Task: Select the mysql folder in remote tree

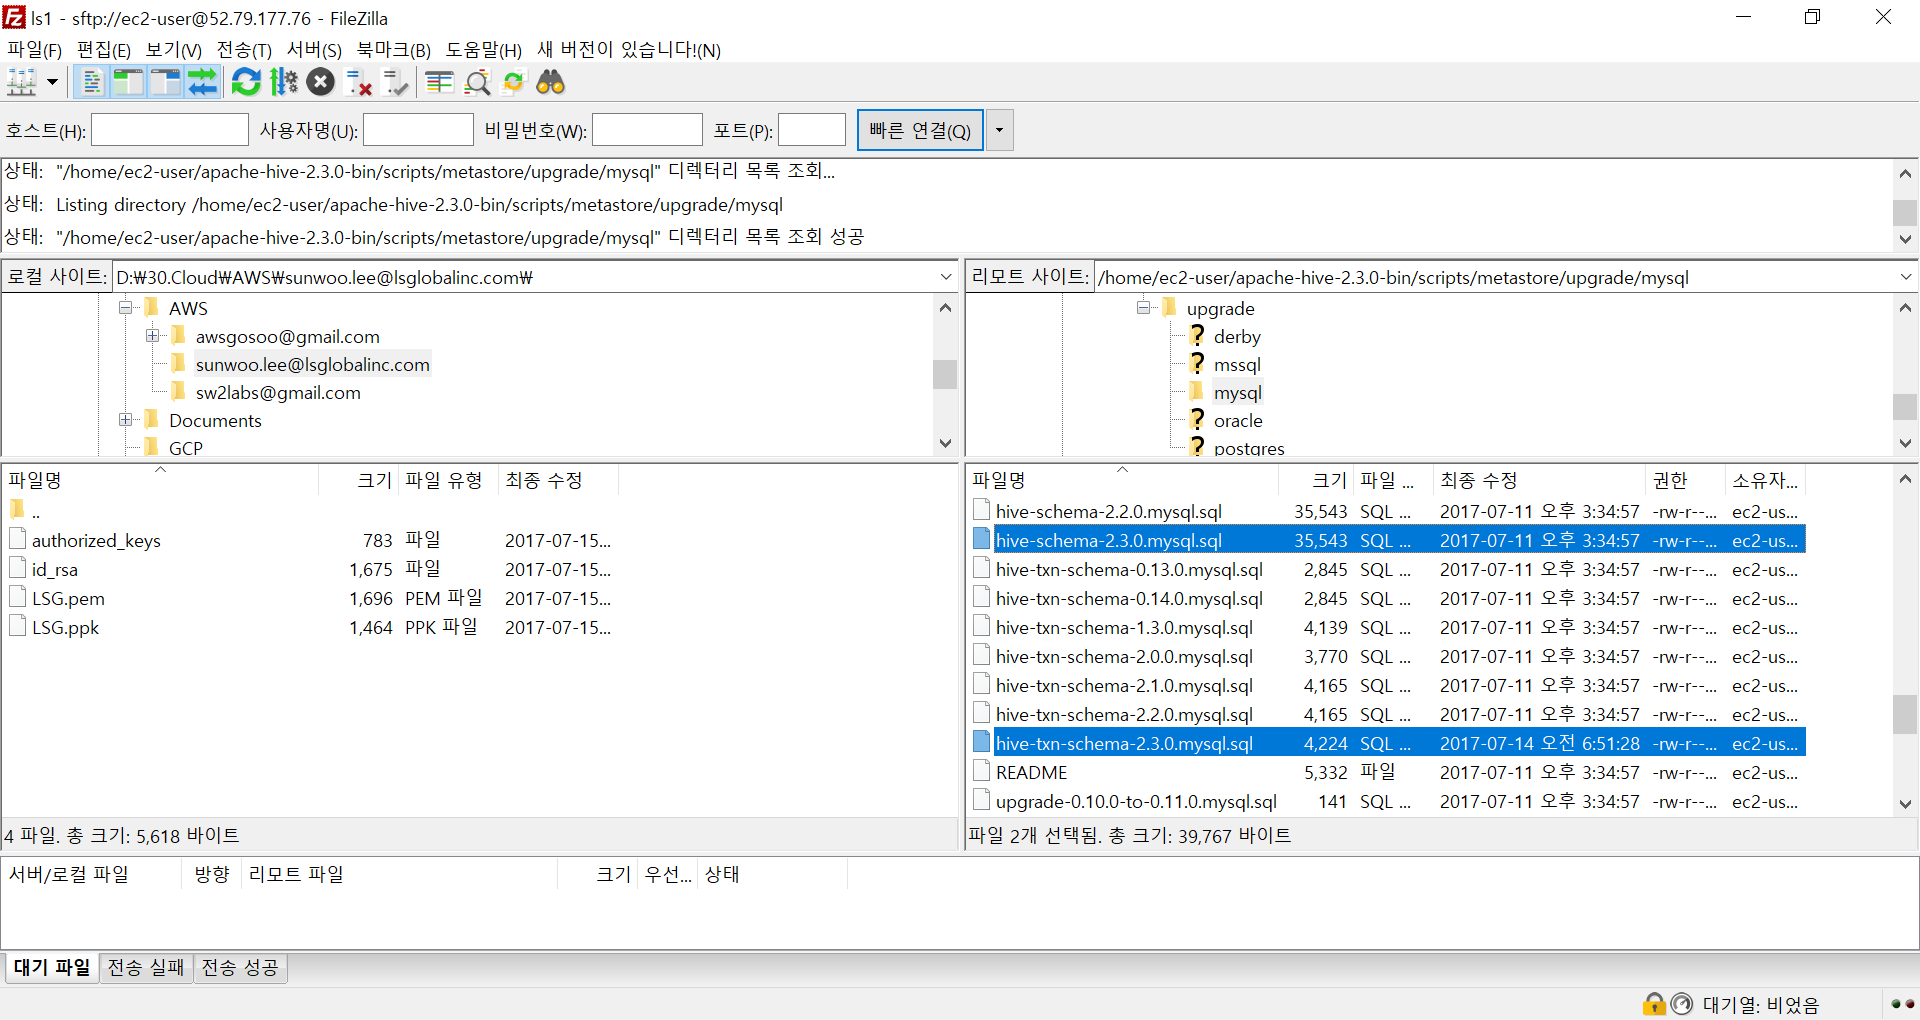Action: pos(1238,393)
